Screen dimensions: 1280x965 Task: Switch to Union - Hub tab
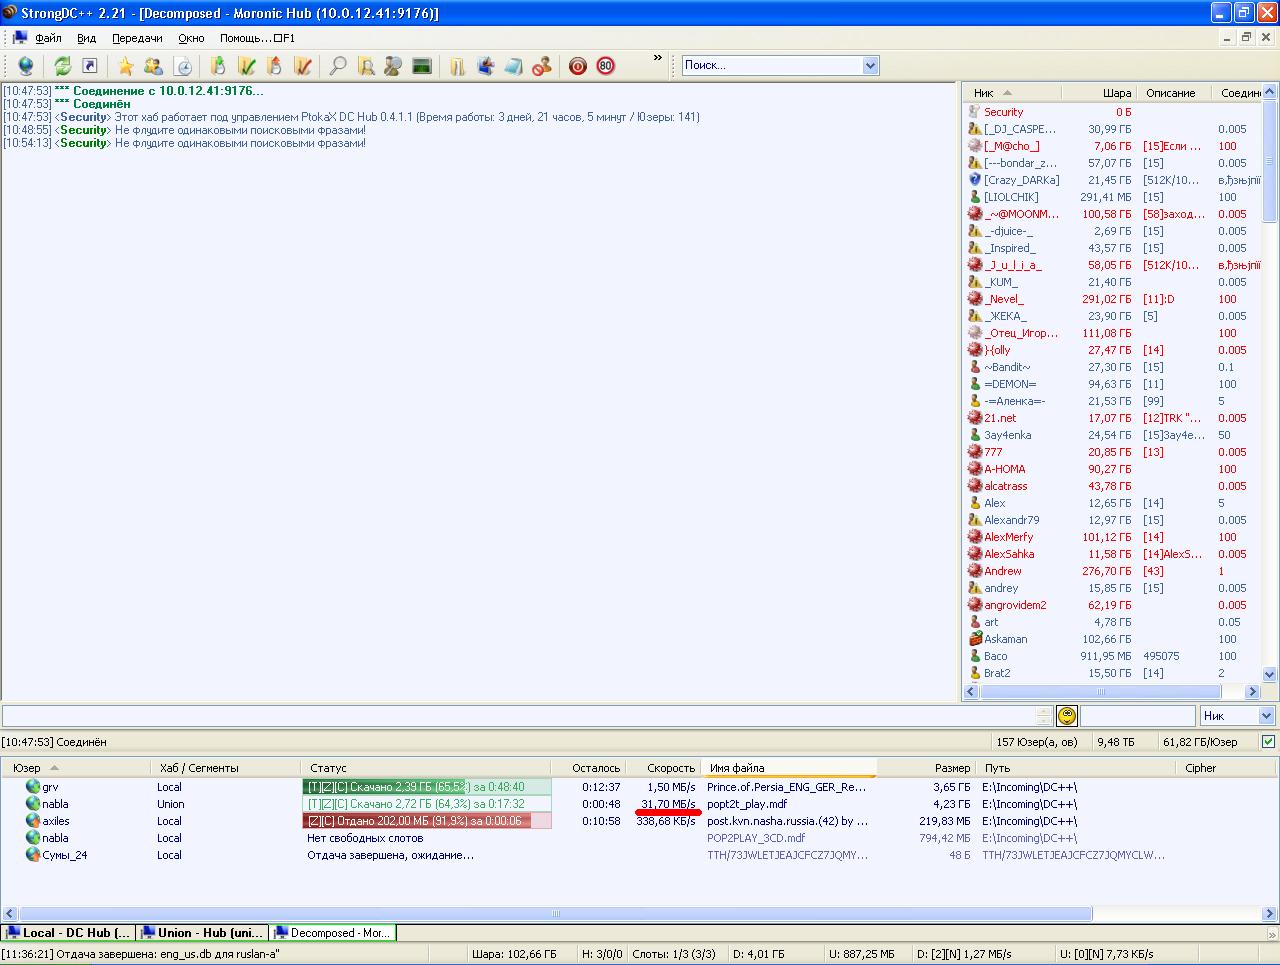pos(202,933)
